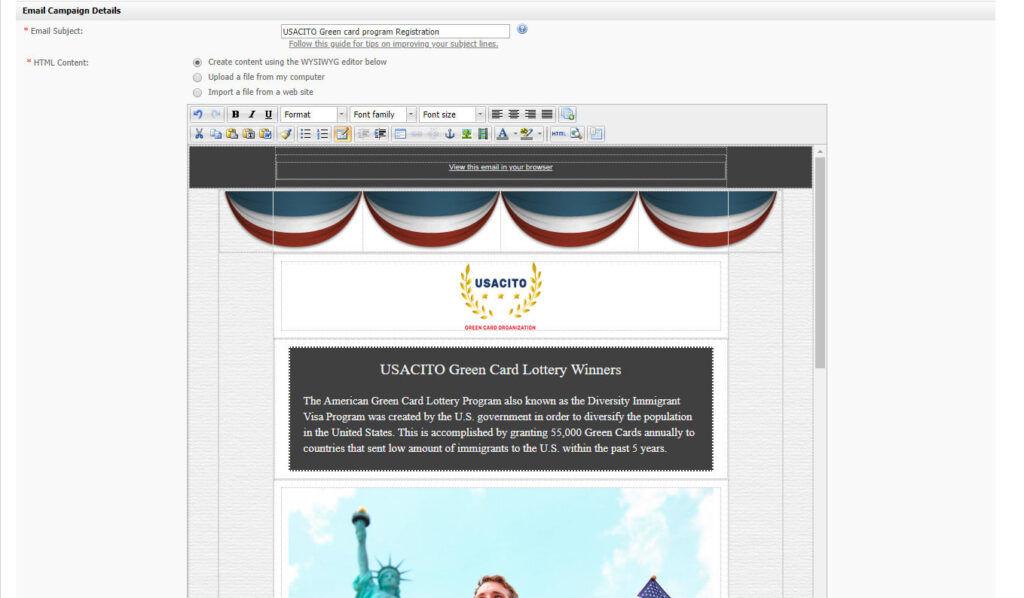Apply italic formatting
Viewport: 1024px width, 598px height.
coord(252,115)
